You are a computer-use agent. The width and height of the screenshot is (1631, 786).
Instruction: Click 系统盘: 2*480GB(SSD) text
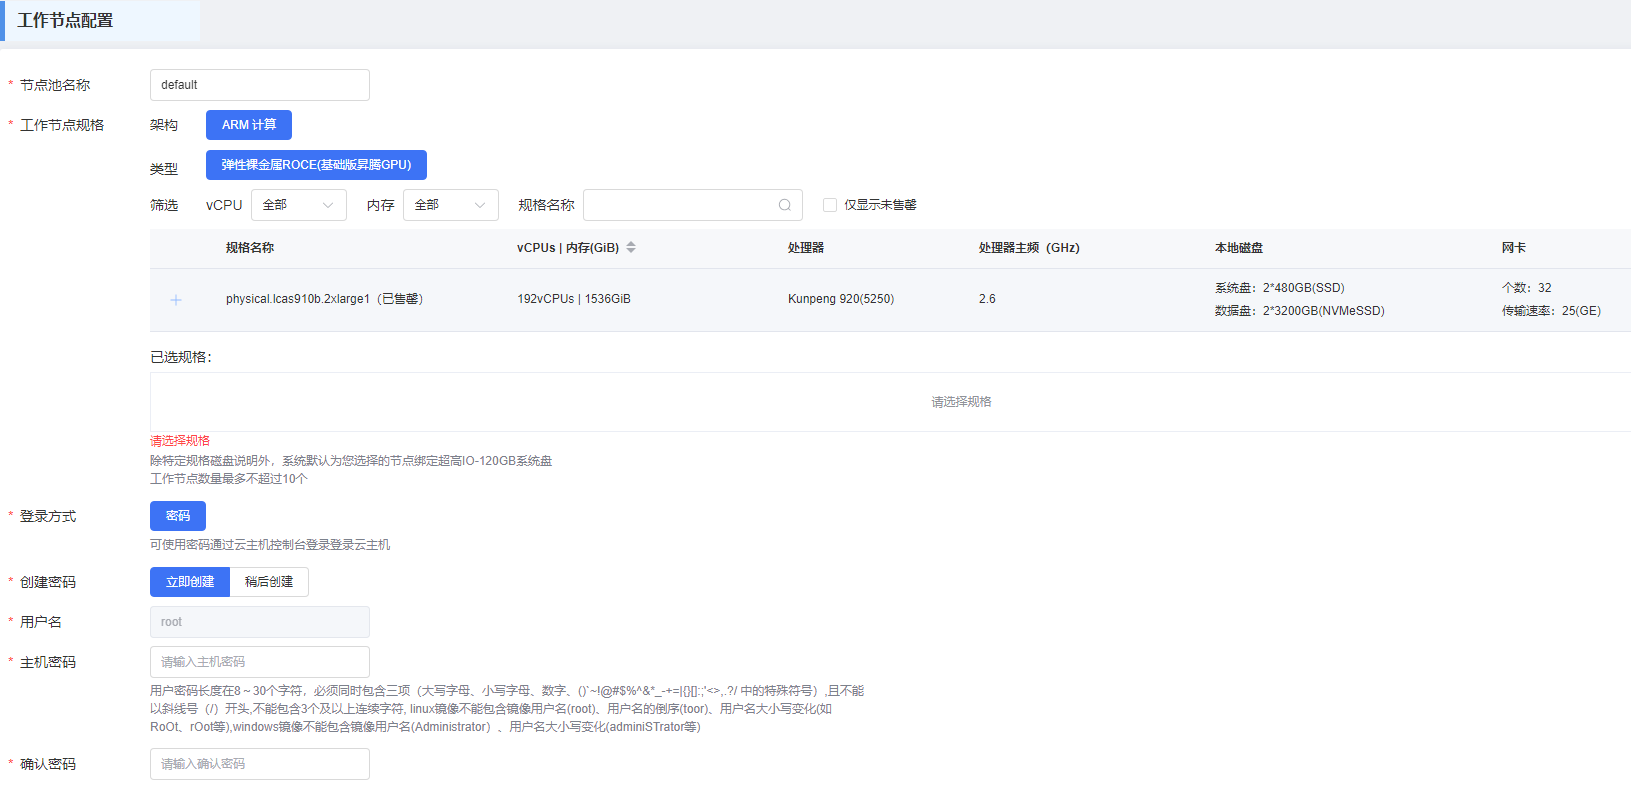pos(1280,288)
